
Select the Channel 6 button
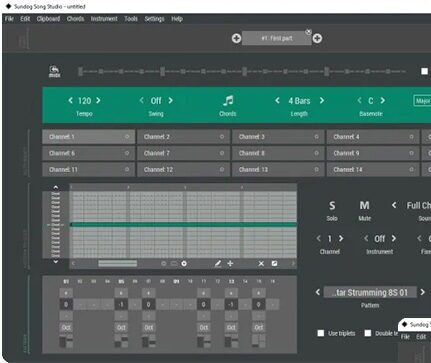pos(89,153)
